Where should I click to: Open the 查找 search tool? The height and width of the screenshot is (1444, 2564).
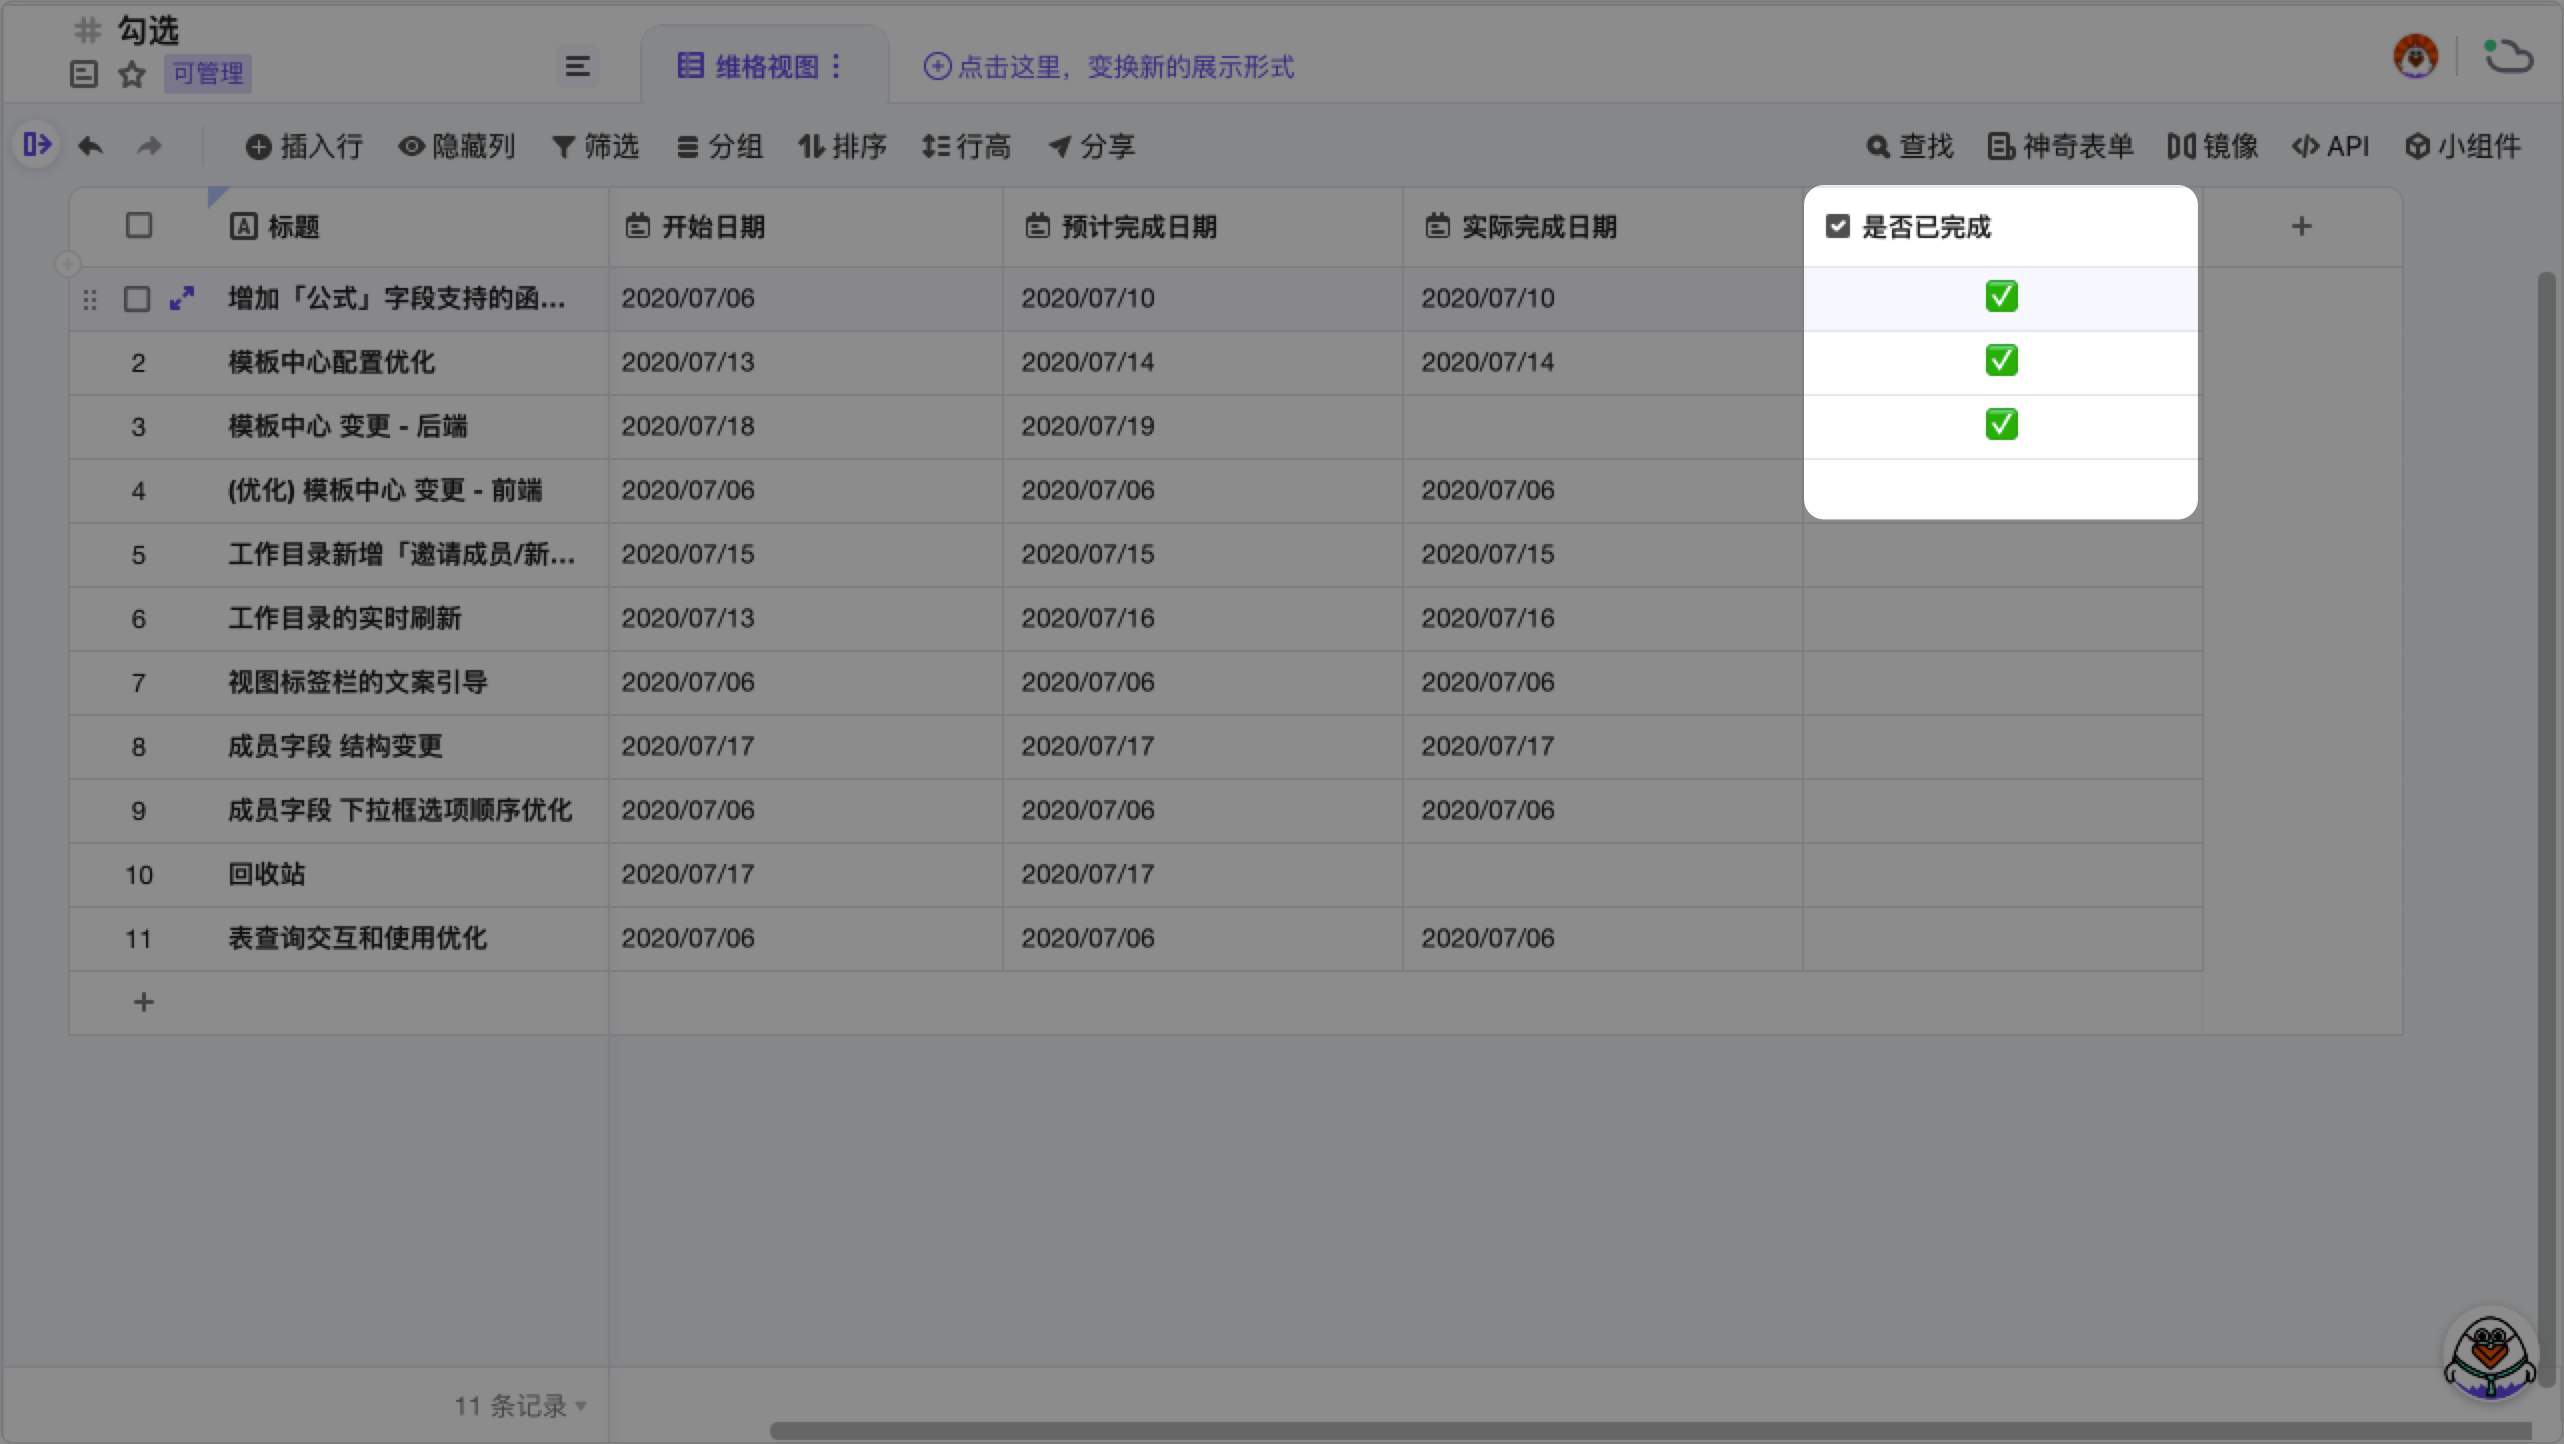(x=1908, y=146)
